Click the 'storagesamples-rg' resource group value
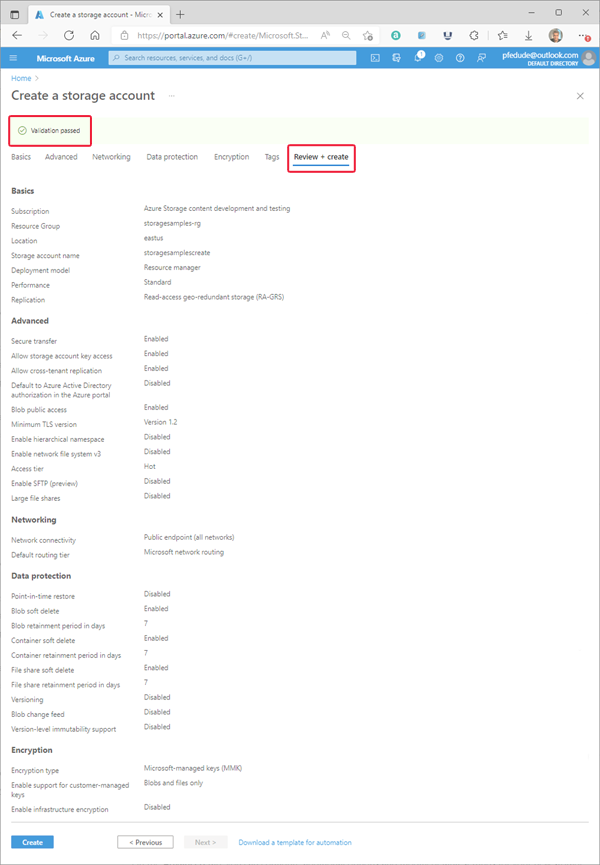This screenshot has height=865, width=600. pos(172,223)
